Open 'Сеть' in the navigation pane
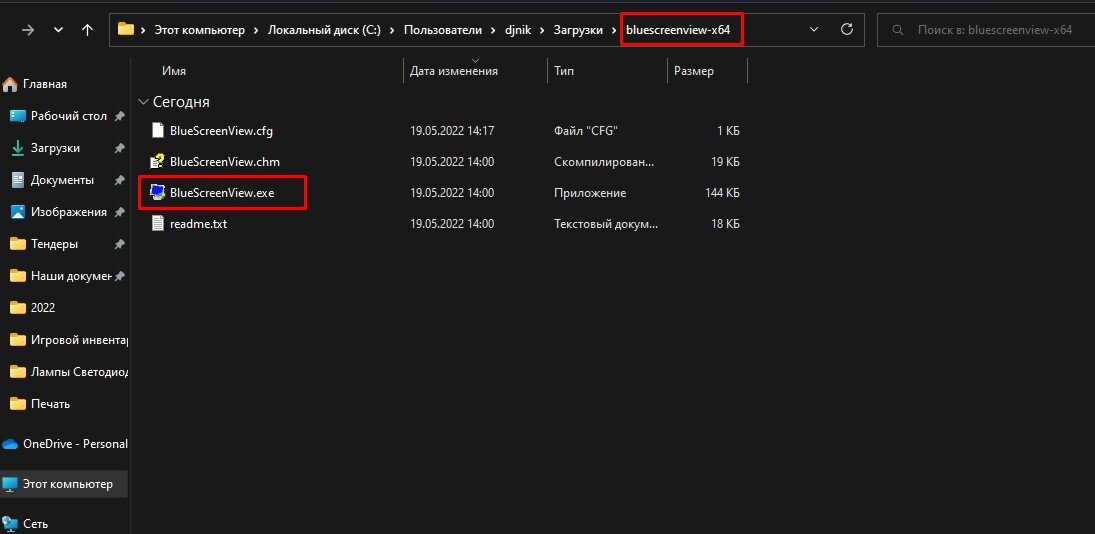Viewport: 1095px width, 534px height. click(36, 524)
